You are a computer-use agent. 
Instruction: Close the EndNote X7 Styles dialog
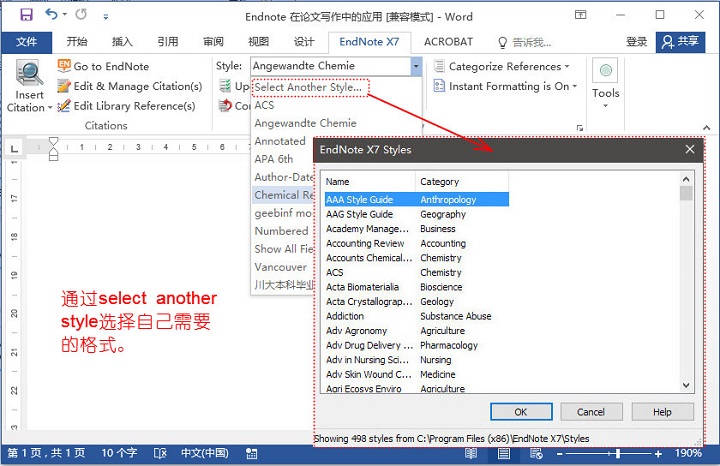click(690, 149)
